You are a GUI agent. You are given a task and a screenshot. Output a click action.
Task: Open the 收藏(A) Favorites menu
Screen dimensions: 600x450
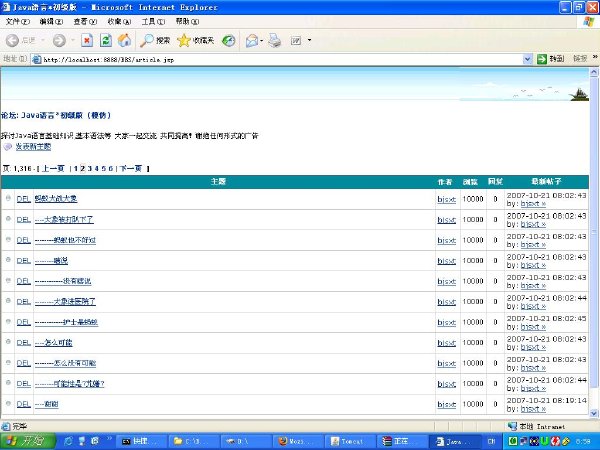point(119,21)
